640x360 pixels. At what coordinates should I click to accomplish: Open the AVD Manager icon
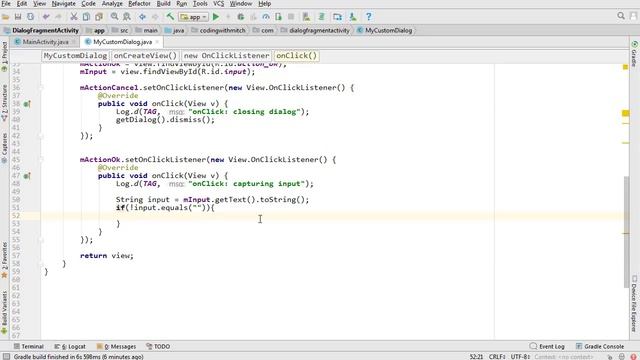(306, 17)
